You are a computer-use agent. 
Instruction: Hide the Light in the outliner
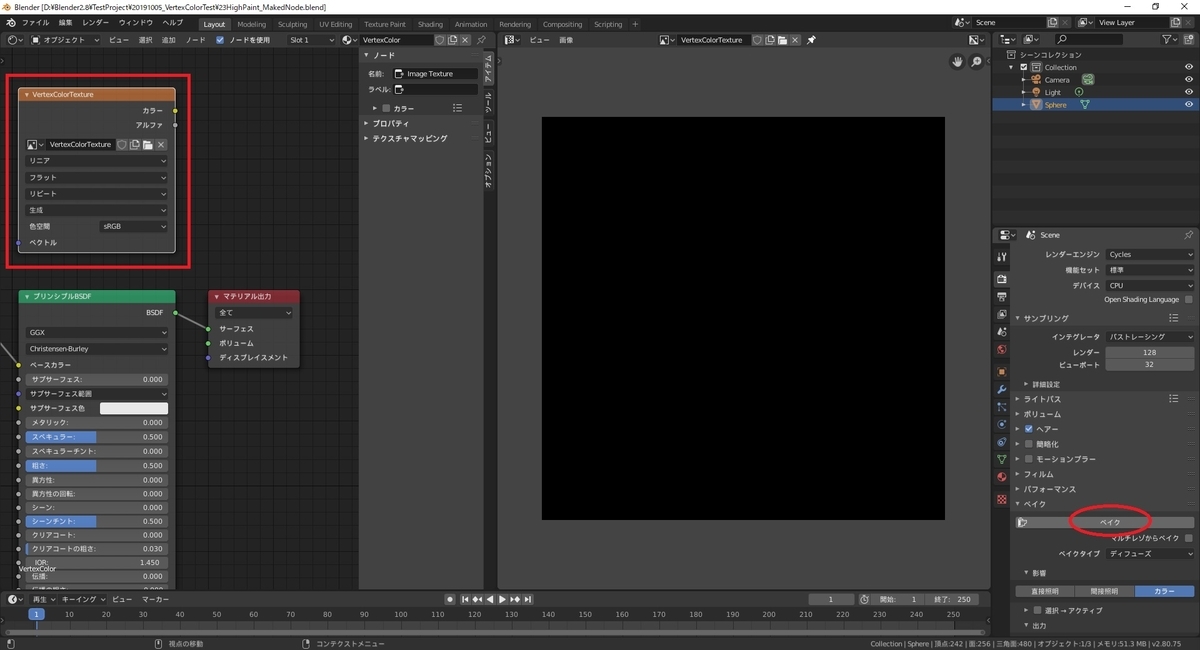point(1189,92)
